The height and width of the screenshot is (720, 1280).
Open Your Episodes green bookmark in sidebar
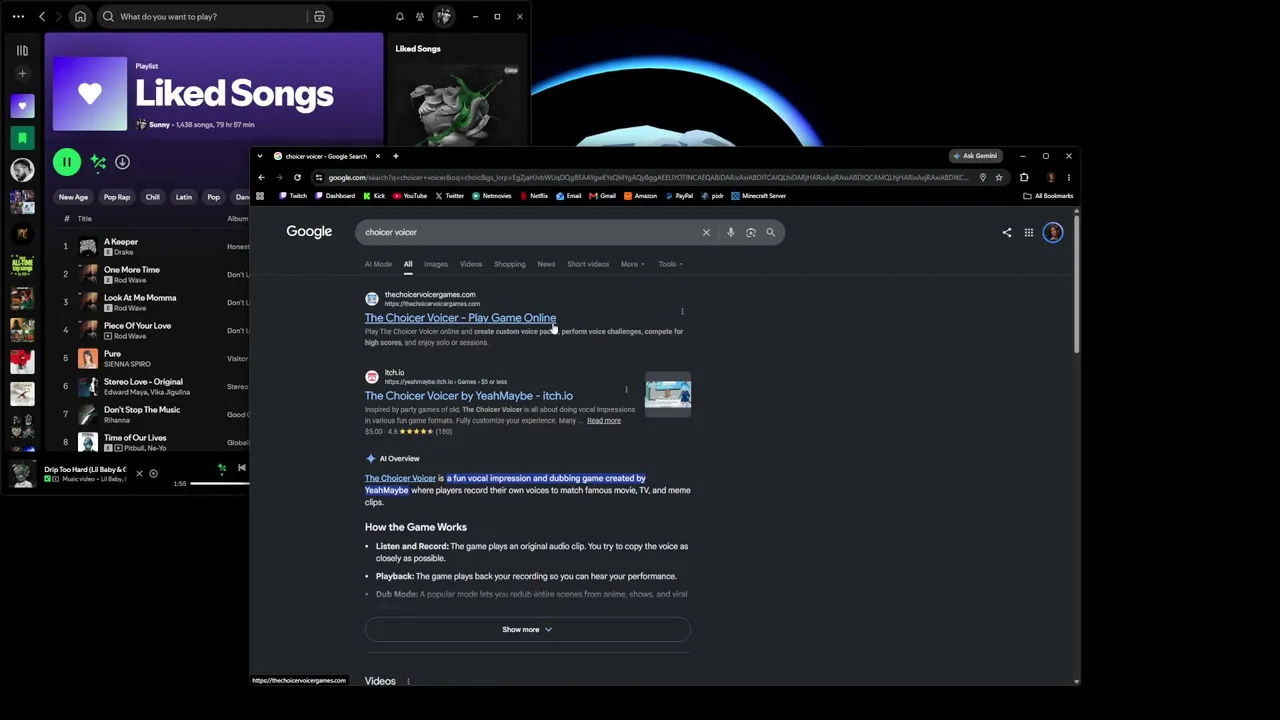tap(22, 137)
